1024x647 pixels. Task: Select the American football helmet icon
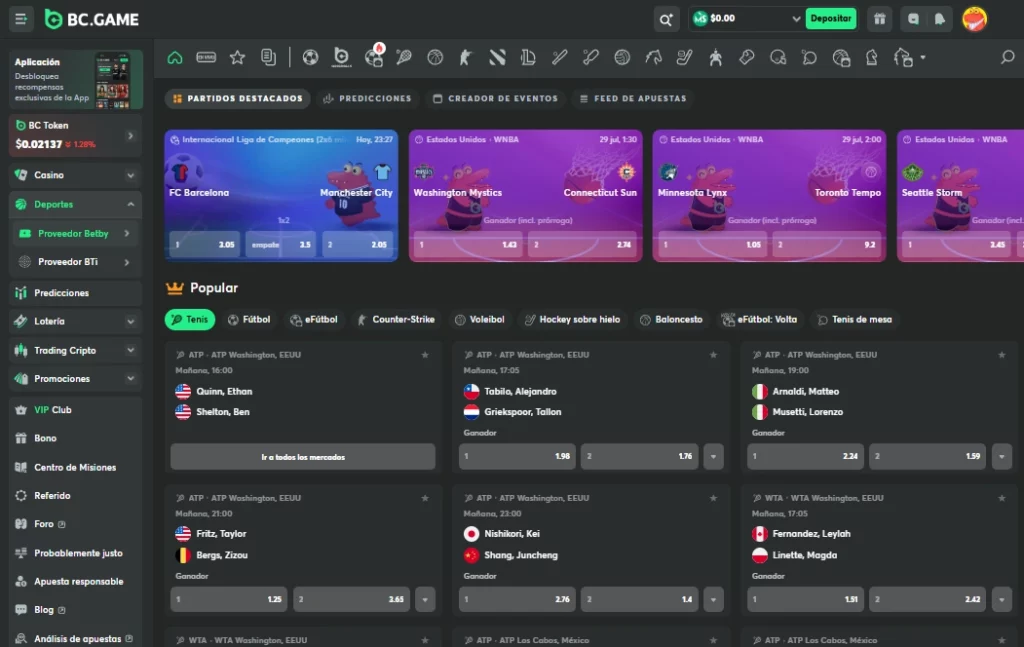tap(778, 57)
